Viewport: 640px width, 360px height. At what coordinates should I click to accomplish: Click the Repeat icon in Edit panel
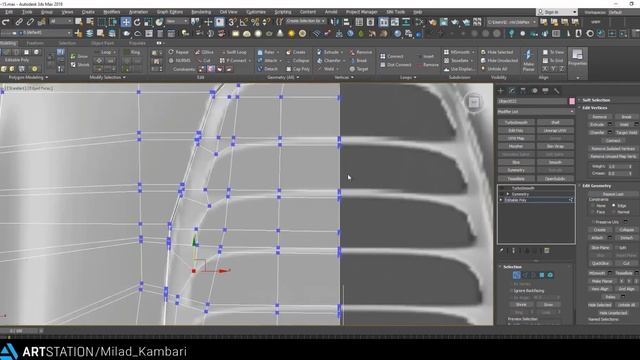coord(180,52)
